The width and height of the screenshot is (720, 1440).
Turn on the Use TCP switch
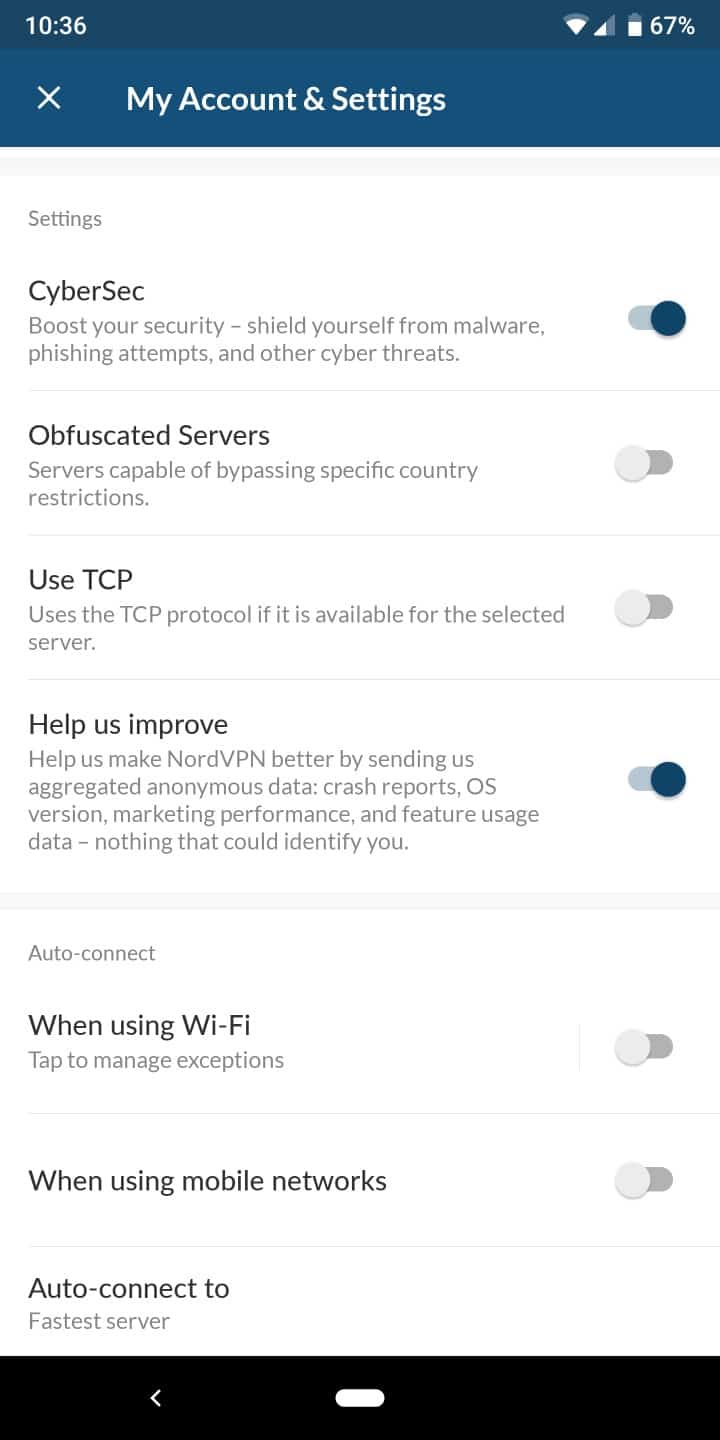(644, 608)
